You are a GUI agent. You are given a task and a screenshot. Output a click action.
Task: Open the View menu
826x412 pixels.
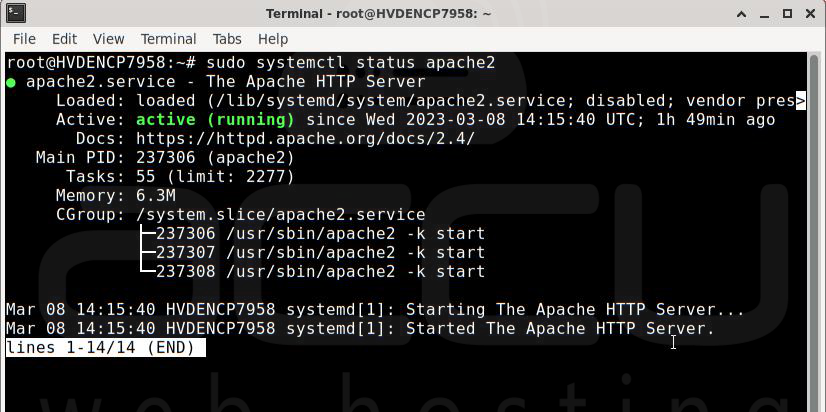point(109,39)
